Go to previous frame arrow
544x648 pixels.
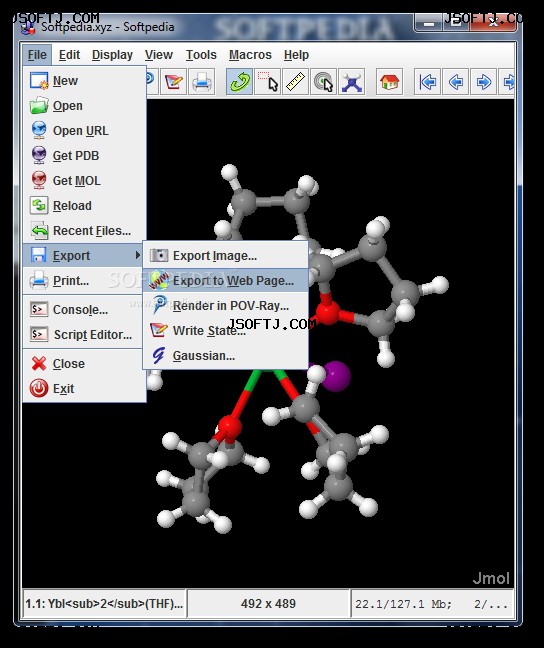click(x=455, y=81)
